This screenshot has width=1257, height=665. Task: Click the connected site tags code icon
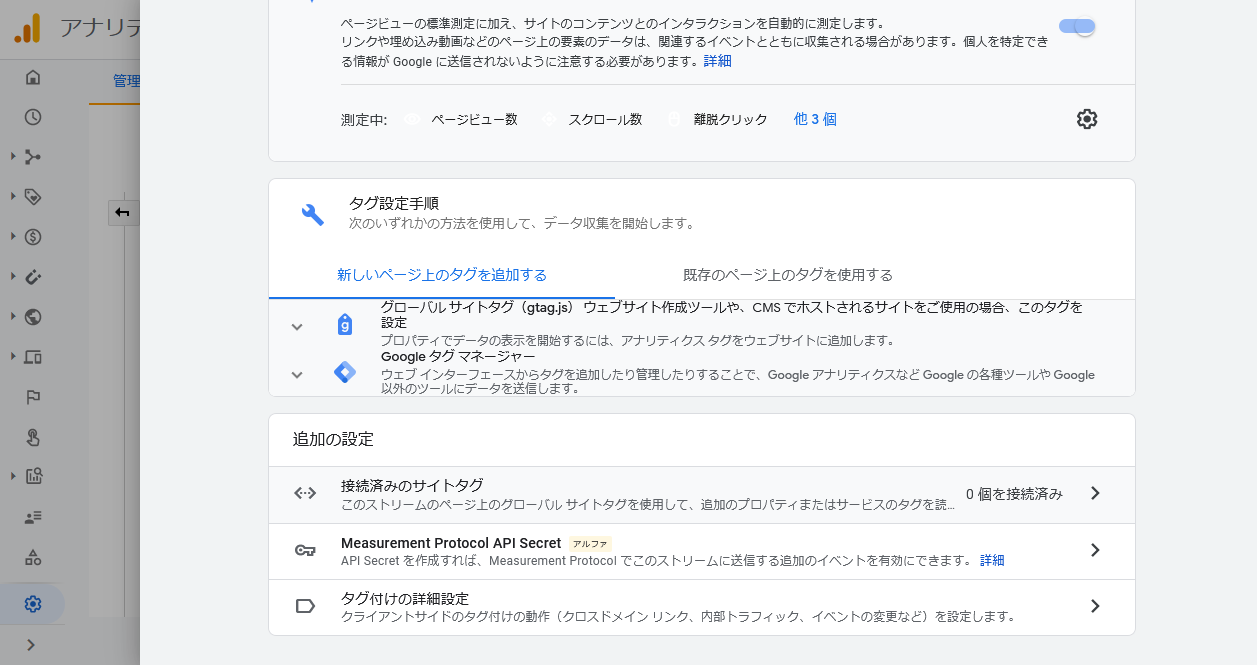click(x=305, y=493)
